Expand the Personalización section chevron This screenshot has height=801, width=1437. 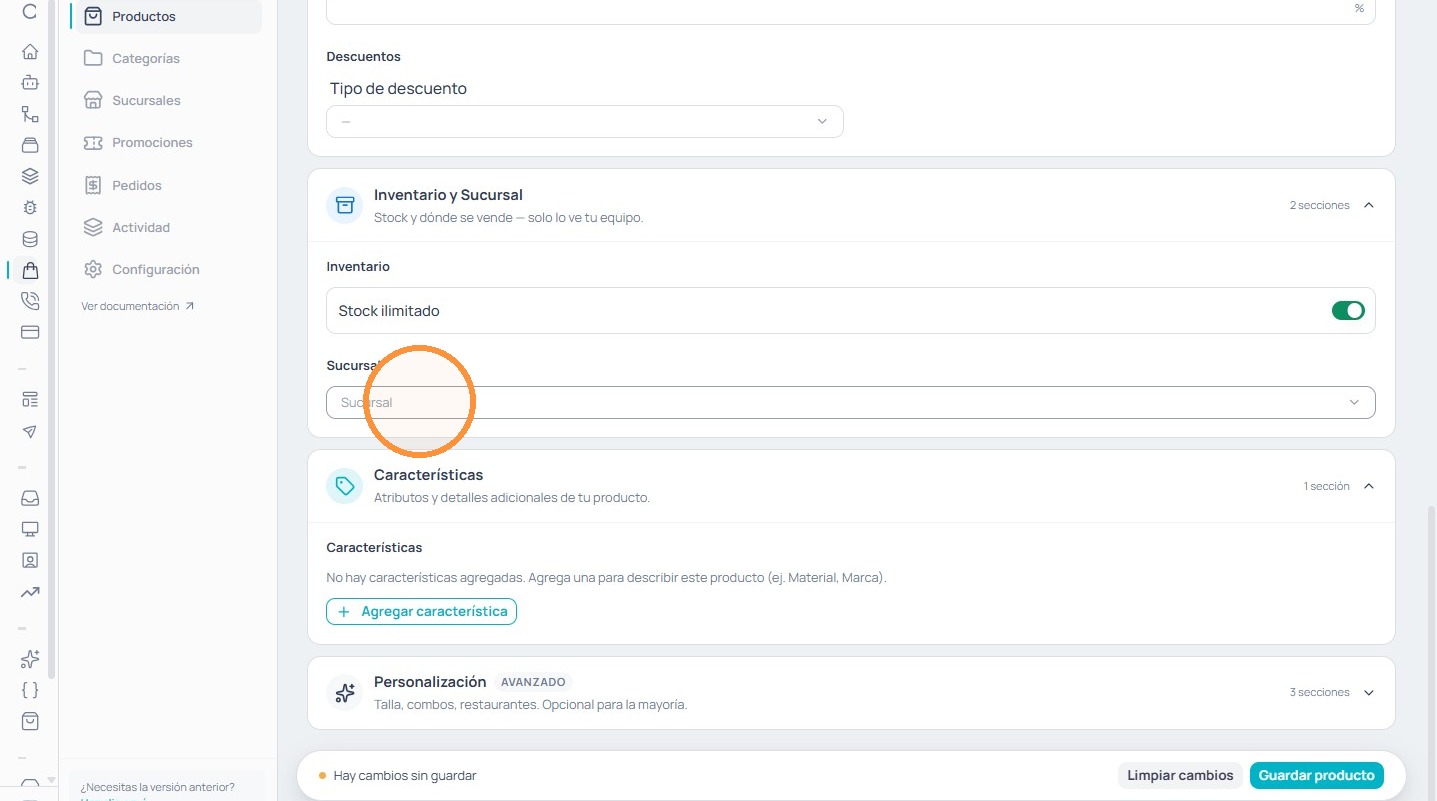1369,692
